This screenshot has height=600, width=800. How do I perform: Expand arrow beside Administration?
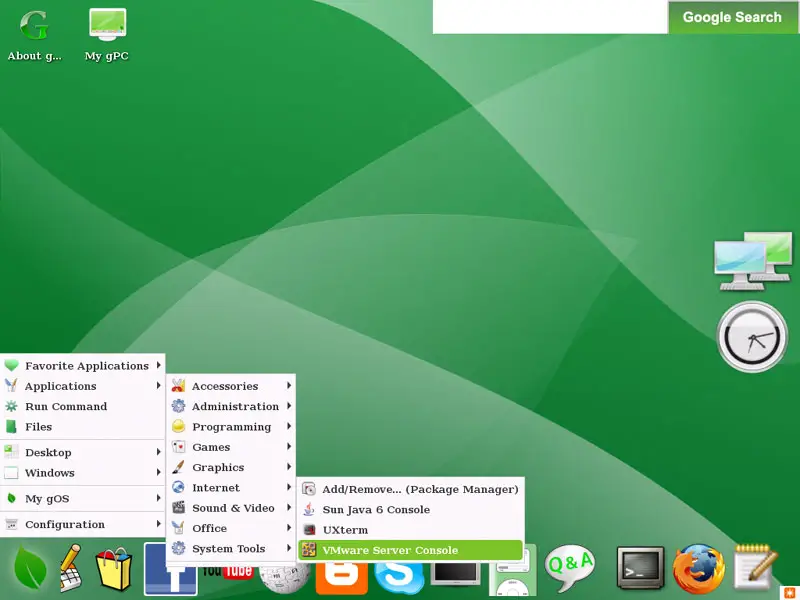click(x=289, y=406)
